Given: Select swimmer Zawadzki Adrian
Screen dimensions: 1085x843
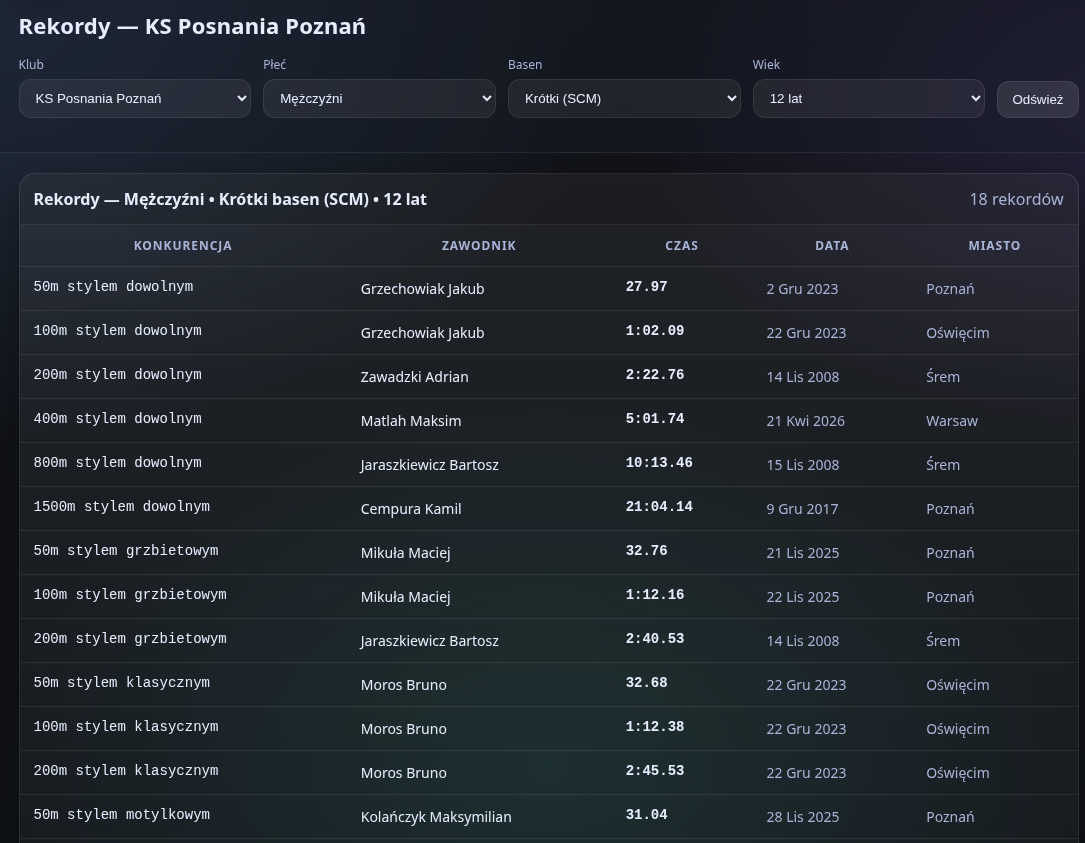Looking at the screenshot, I should pos(414,377).
